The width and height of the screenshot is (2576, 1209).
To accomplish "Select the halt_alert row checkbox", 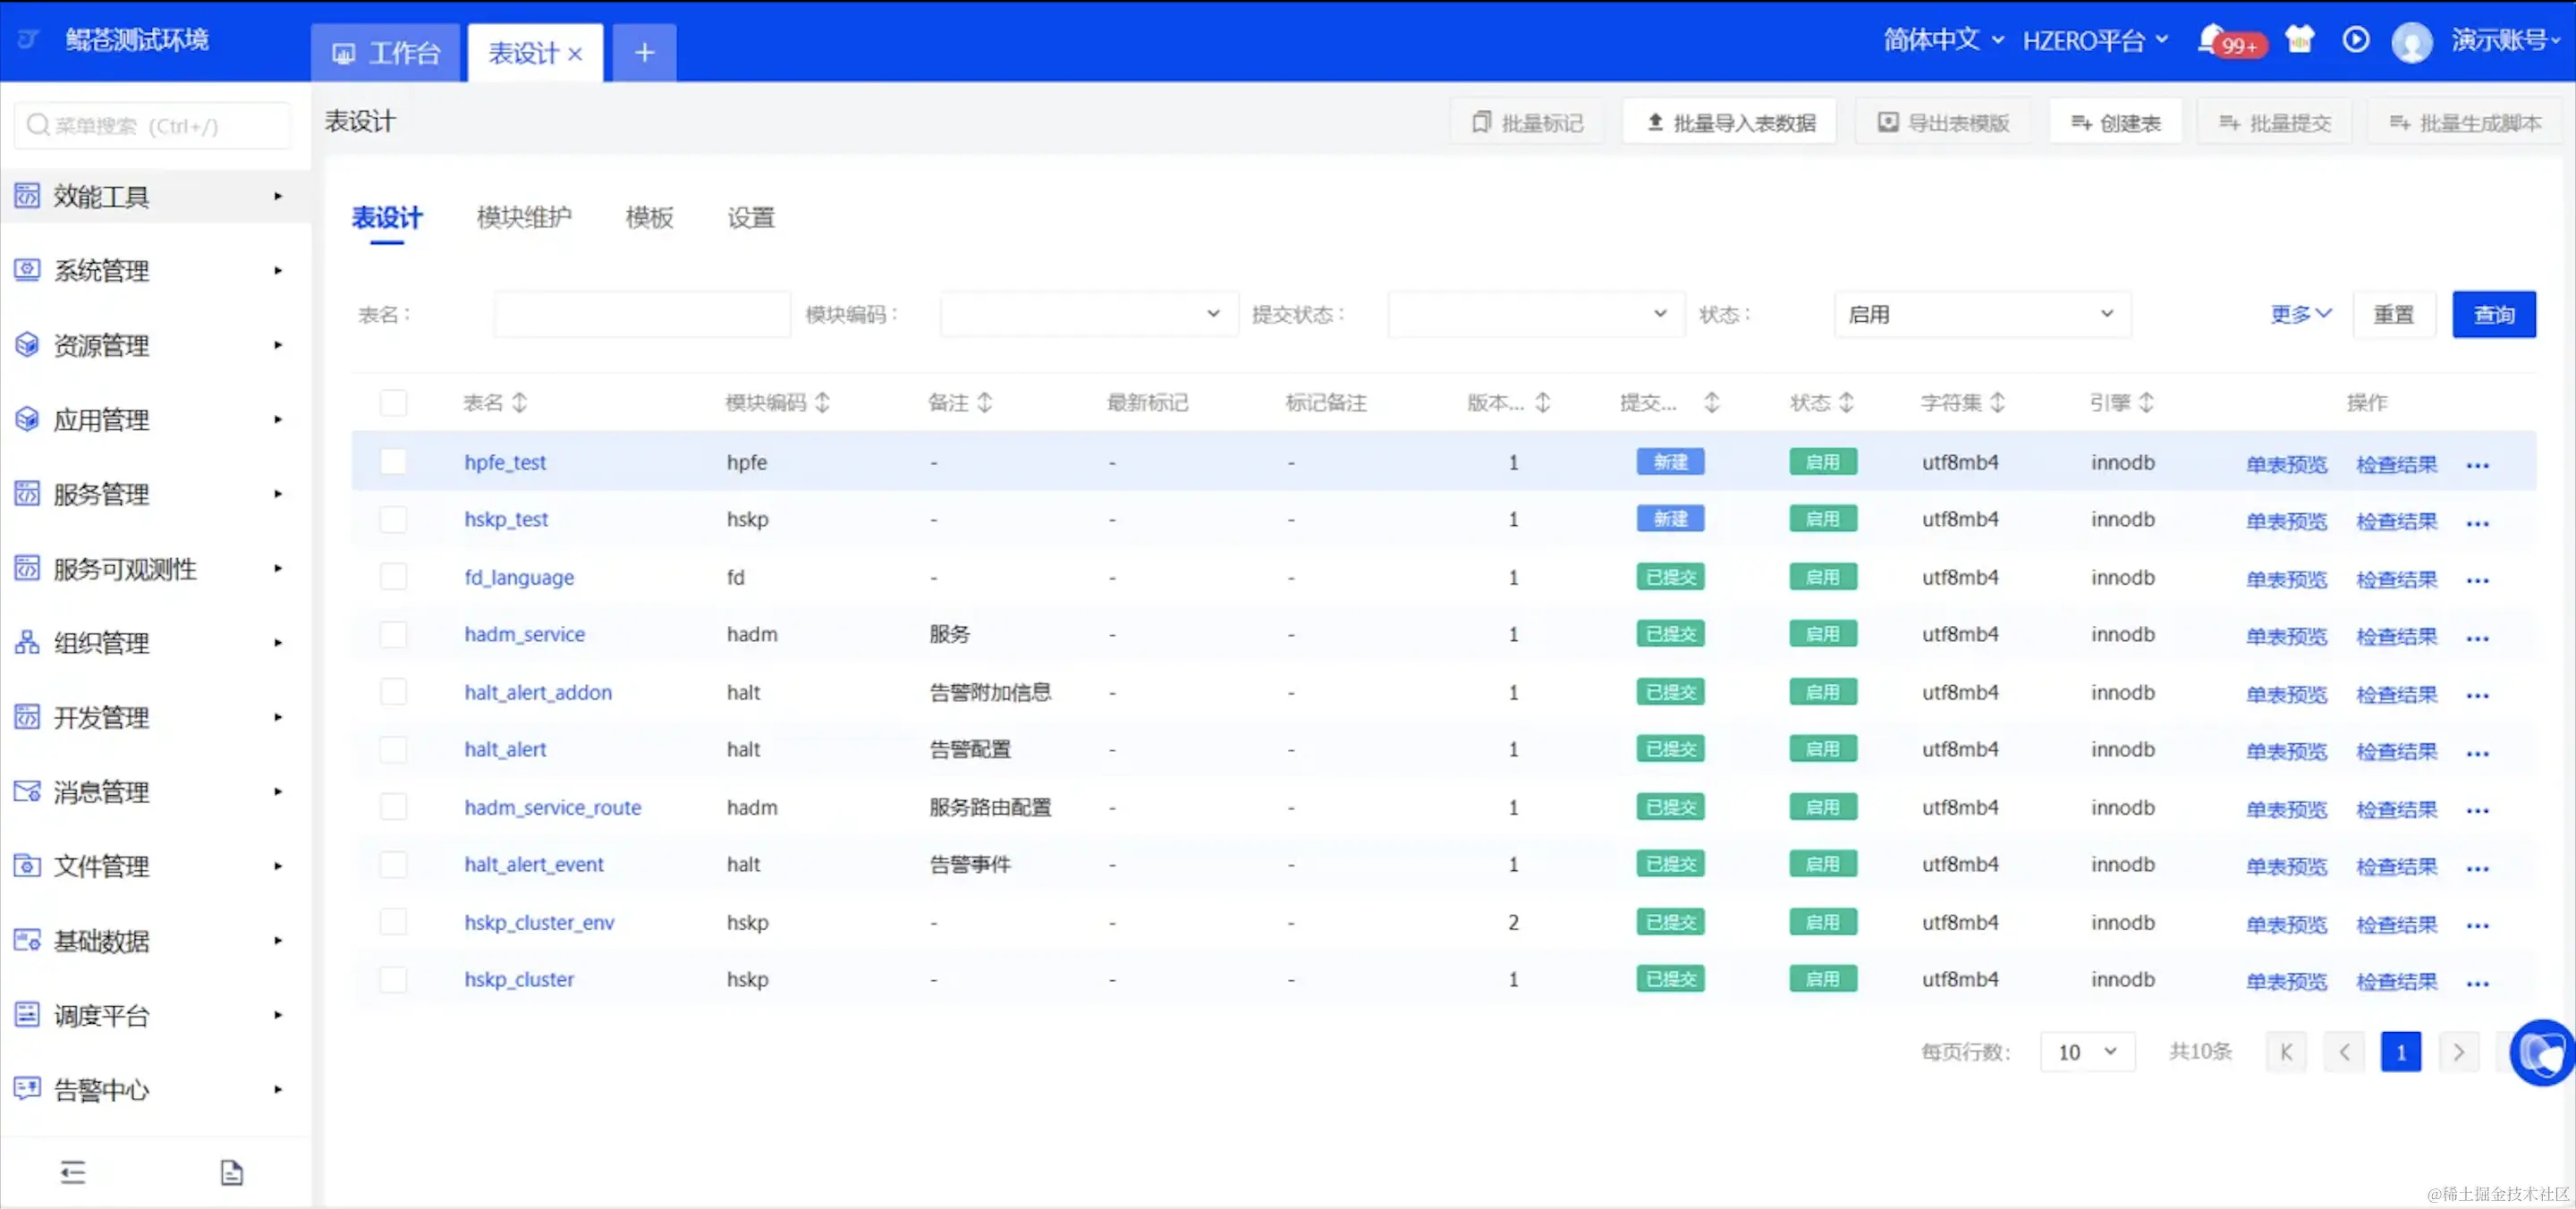I will click(393, 749).
